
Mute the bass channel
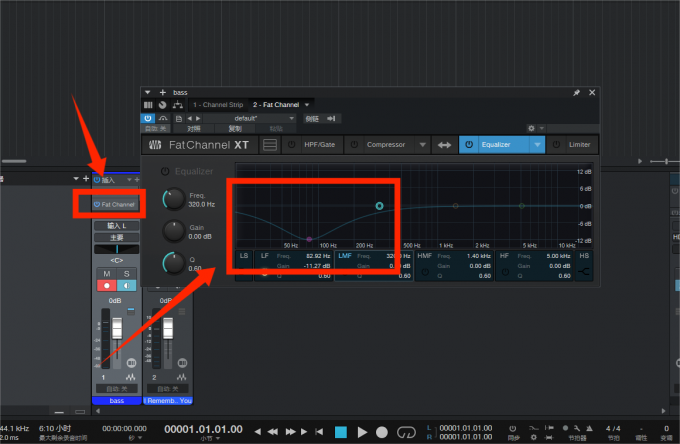[107, 273]
